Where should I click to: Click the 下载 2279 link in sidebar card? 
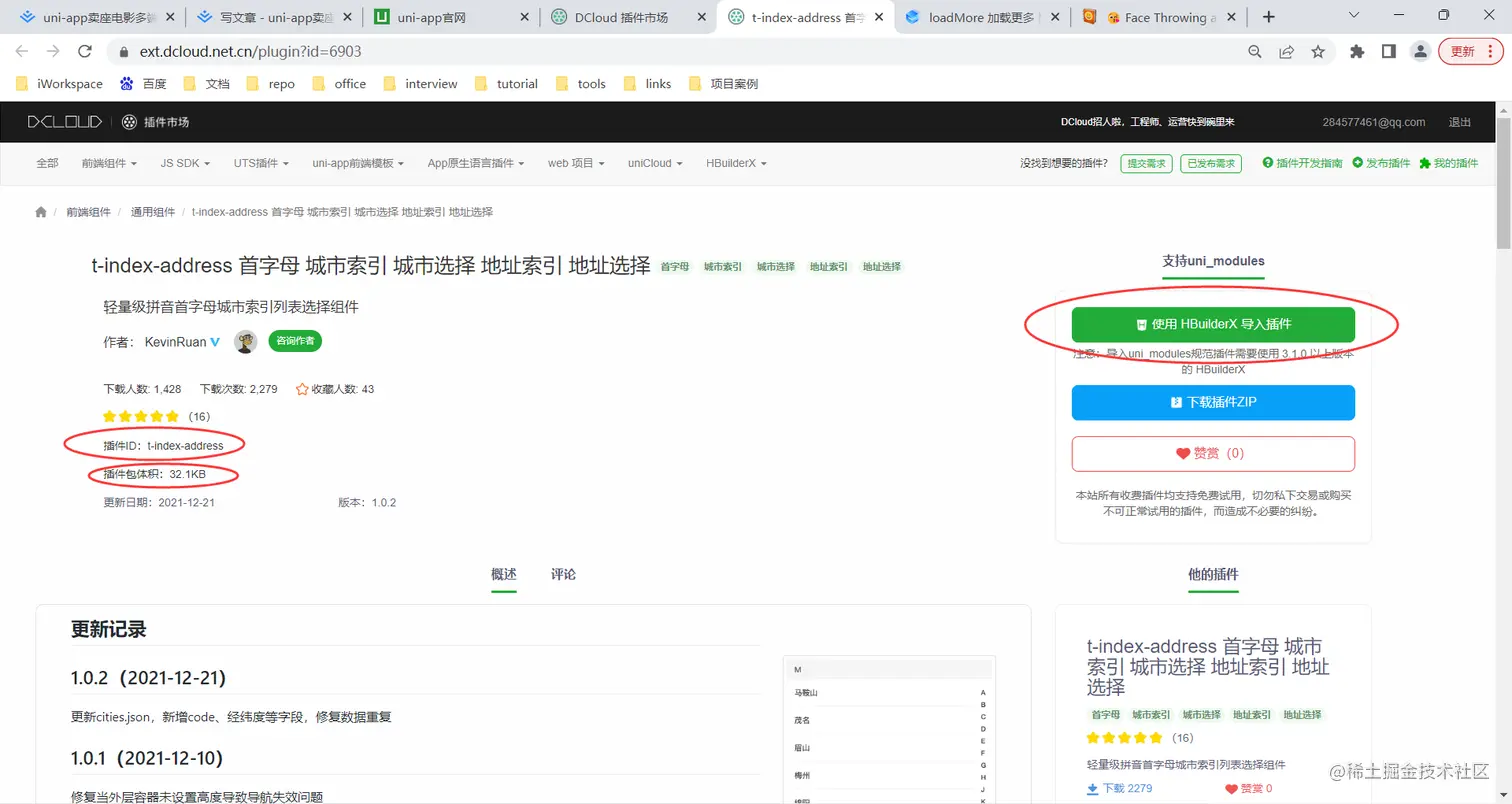1120,788
